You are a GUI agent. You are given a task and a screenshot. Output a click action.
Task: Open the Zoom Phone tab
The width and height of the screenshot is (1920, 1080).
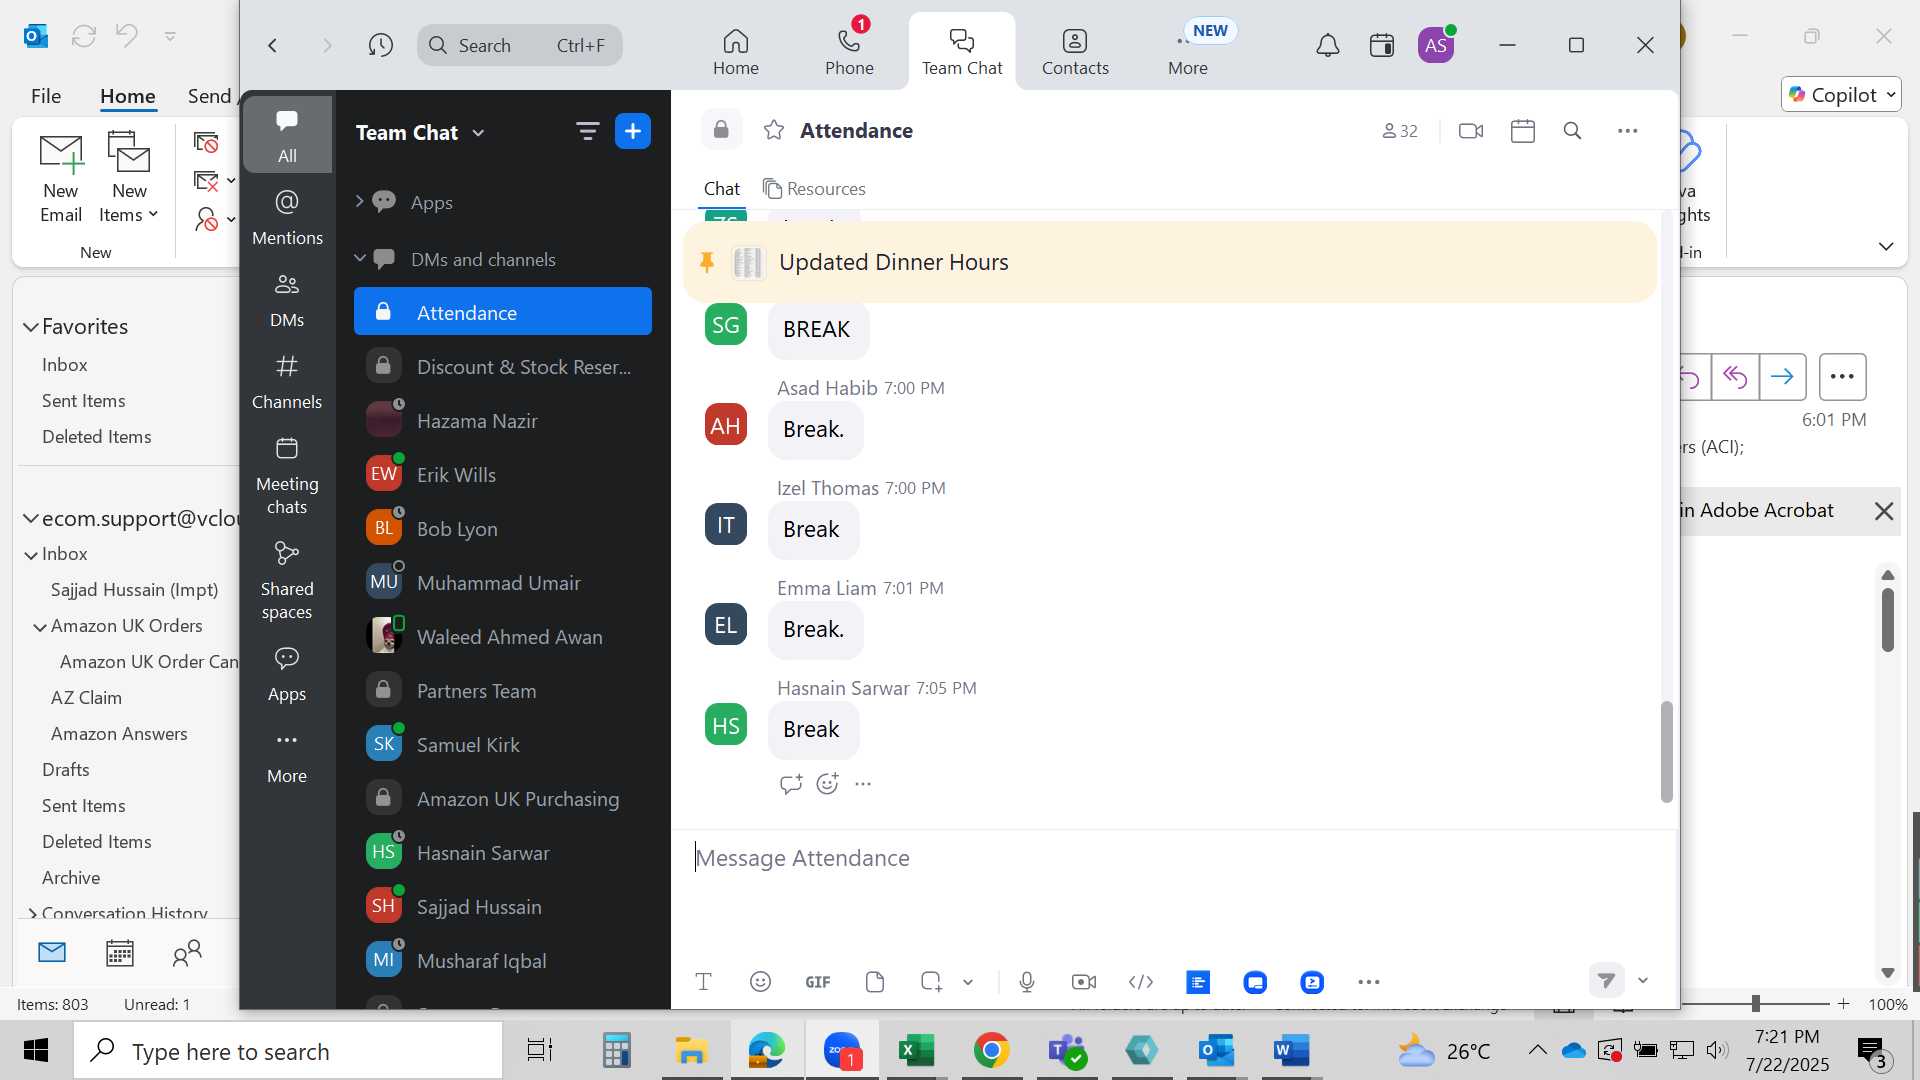tap(849, 52)
